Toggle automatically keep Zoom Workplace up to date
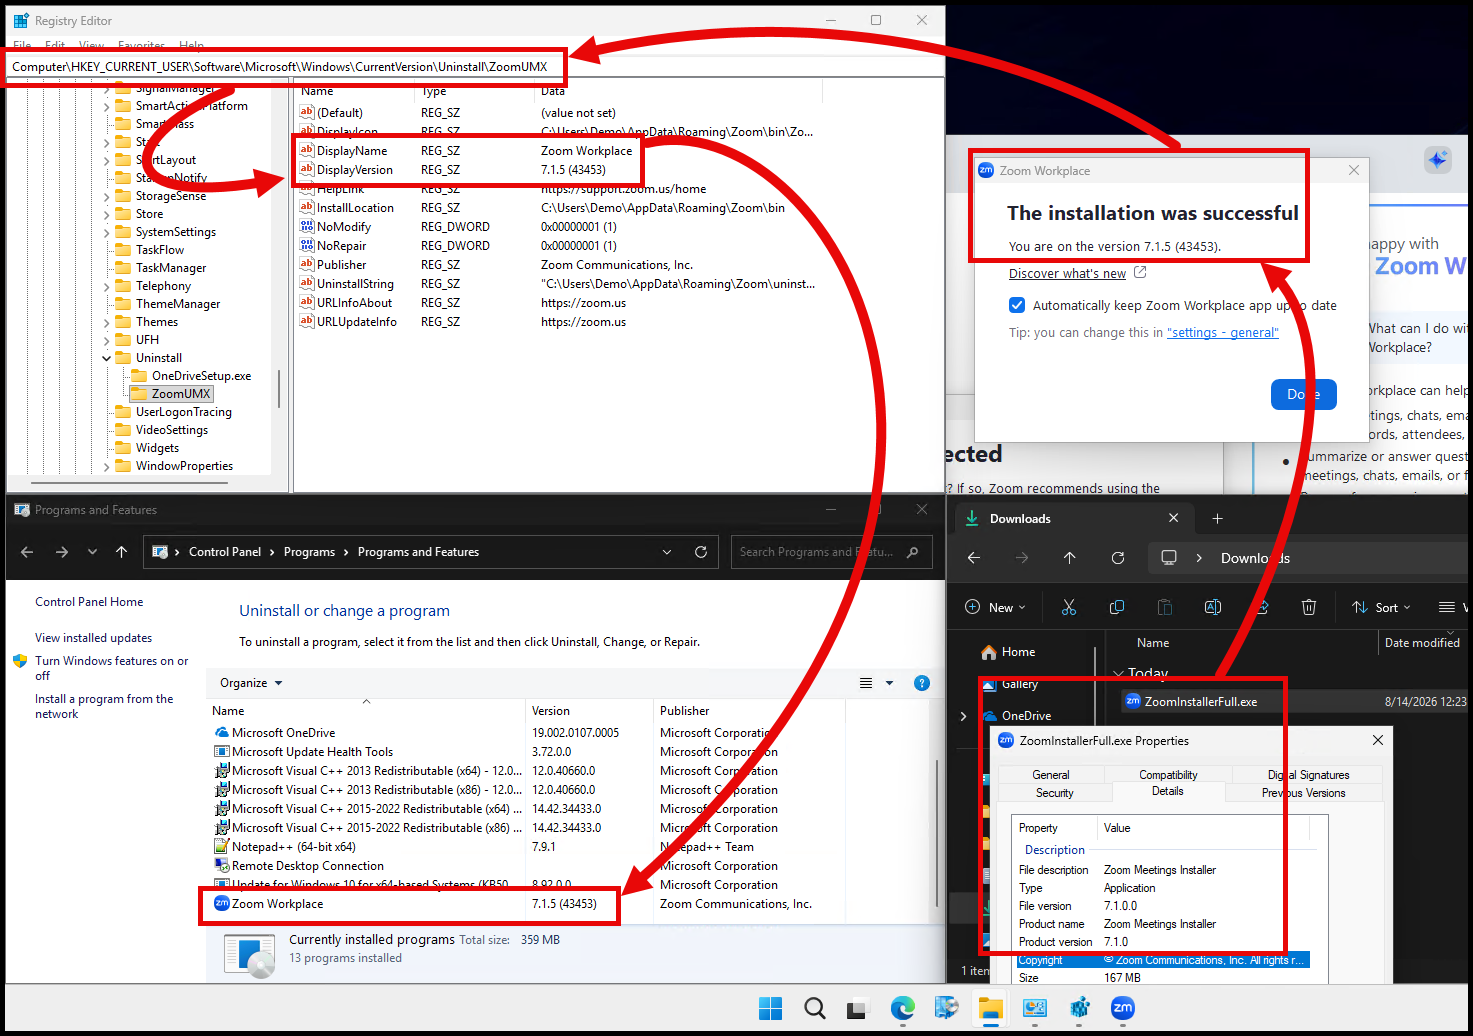Screen dimensions: 1473x1036 pos(1017,305)
